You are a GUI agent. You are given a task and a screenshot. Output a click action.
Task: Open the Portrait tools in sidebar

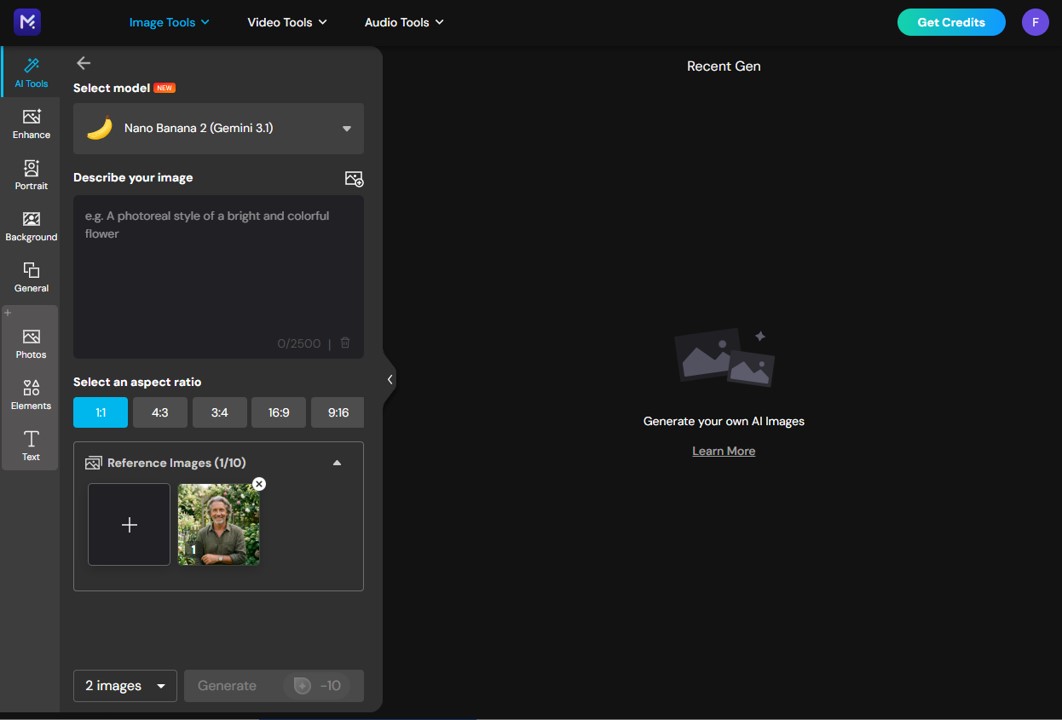[31, 175]
